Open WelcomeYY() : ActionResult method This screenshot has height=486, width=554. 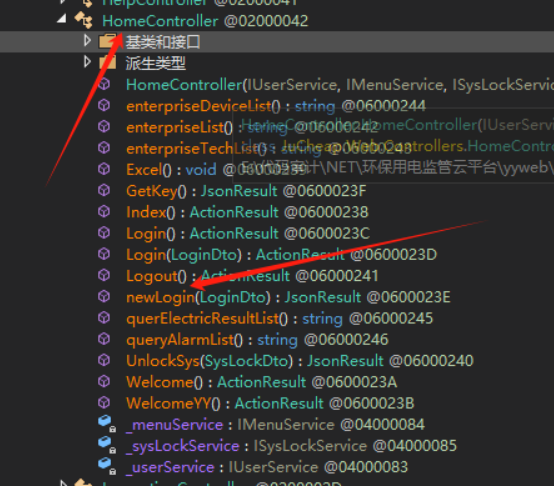(270, 403)
